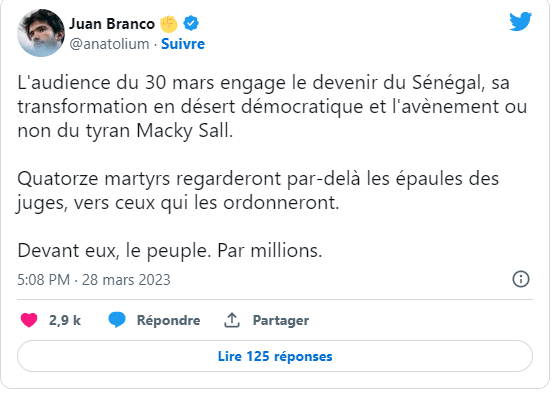Click the Répondre label
Viewport: 554px width, 398px height.
(x=169, y=320)
